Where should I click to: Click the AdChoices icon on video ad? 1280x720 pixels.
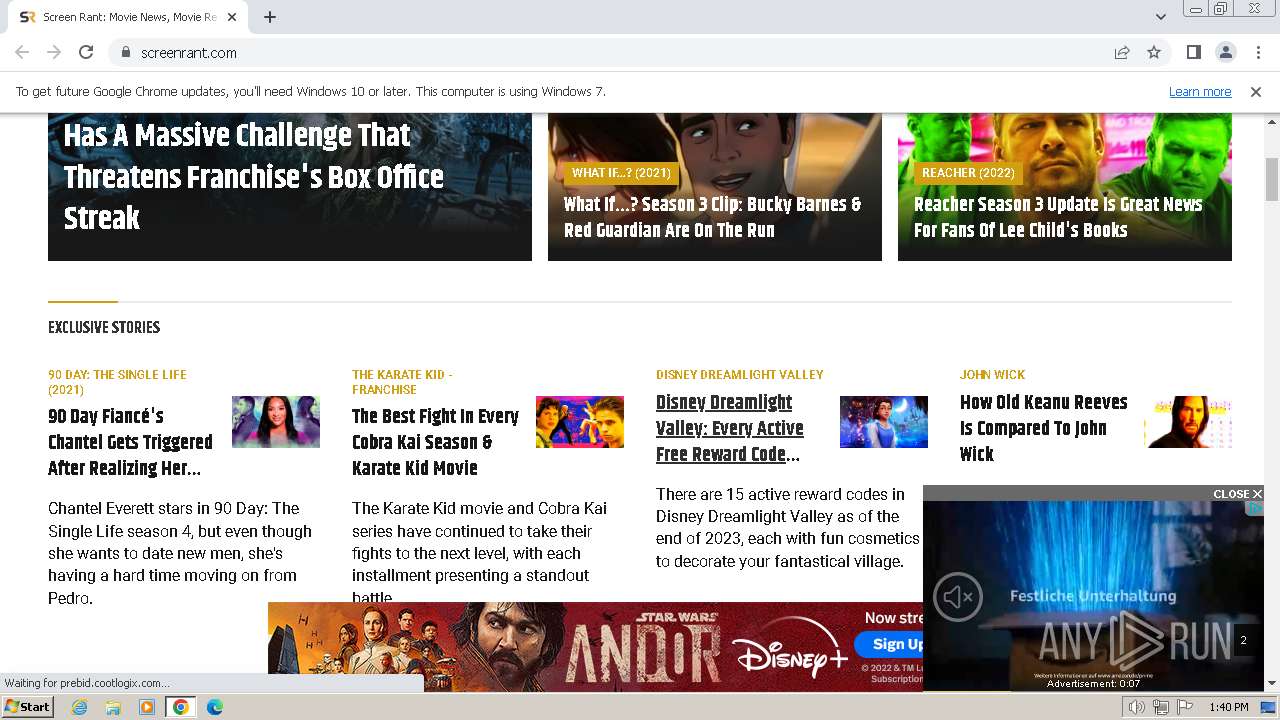tap(1255, 509)
